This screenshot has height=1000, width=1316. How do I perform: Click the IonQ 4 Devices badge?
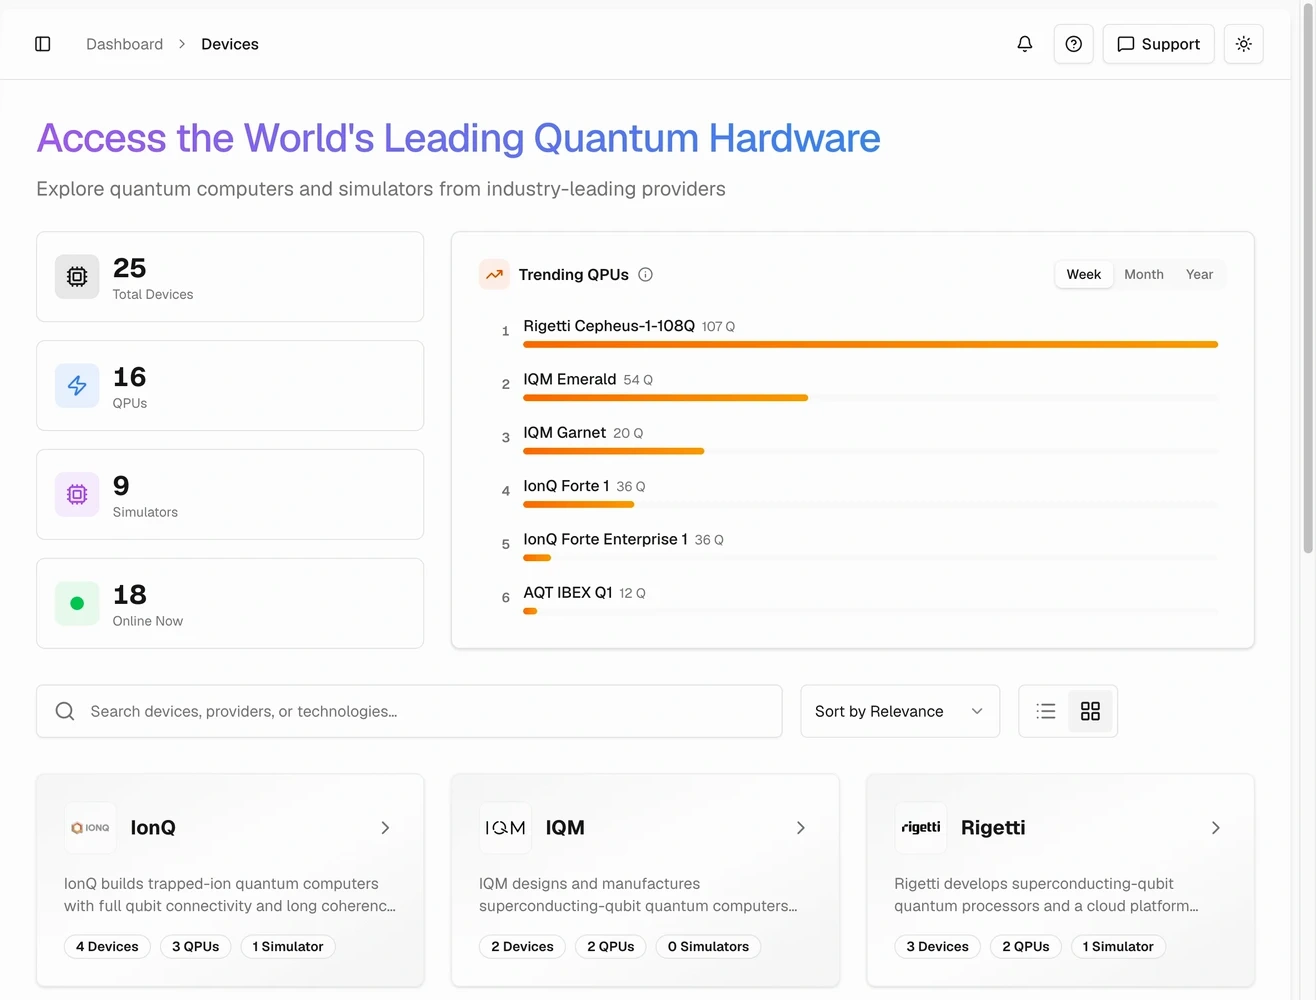click(107, 947)
